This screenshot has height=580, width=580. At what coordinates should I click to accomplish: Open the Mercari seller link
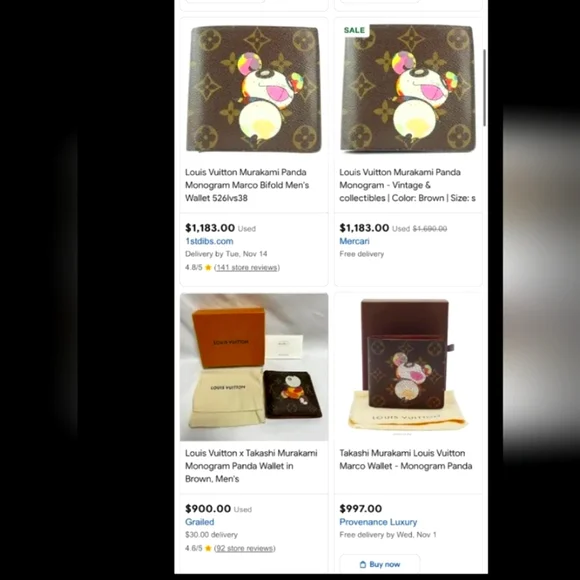[x=354, y=241]
